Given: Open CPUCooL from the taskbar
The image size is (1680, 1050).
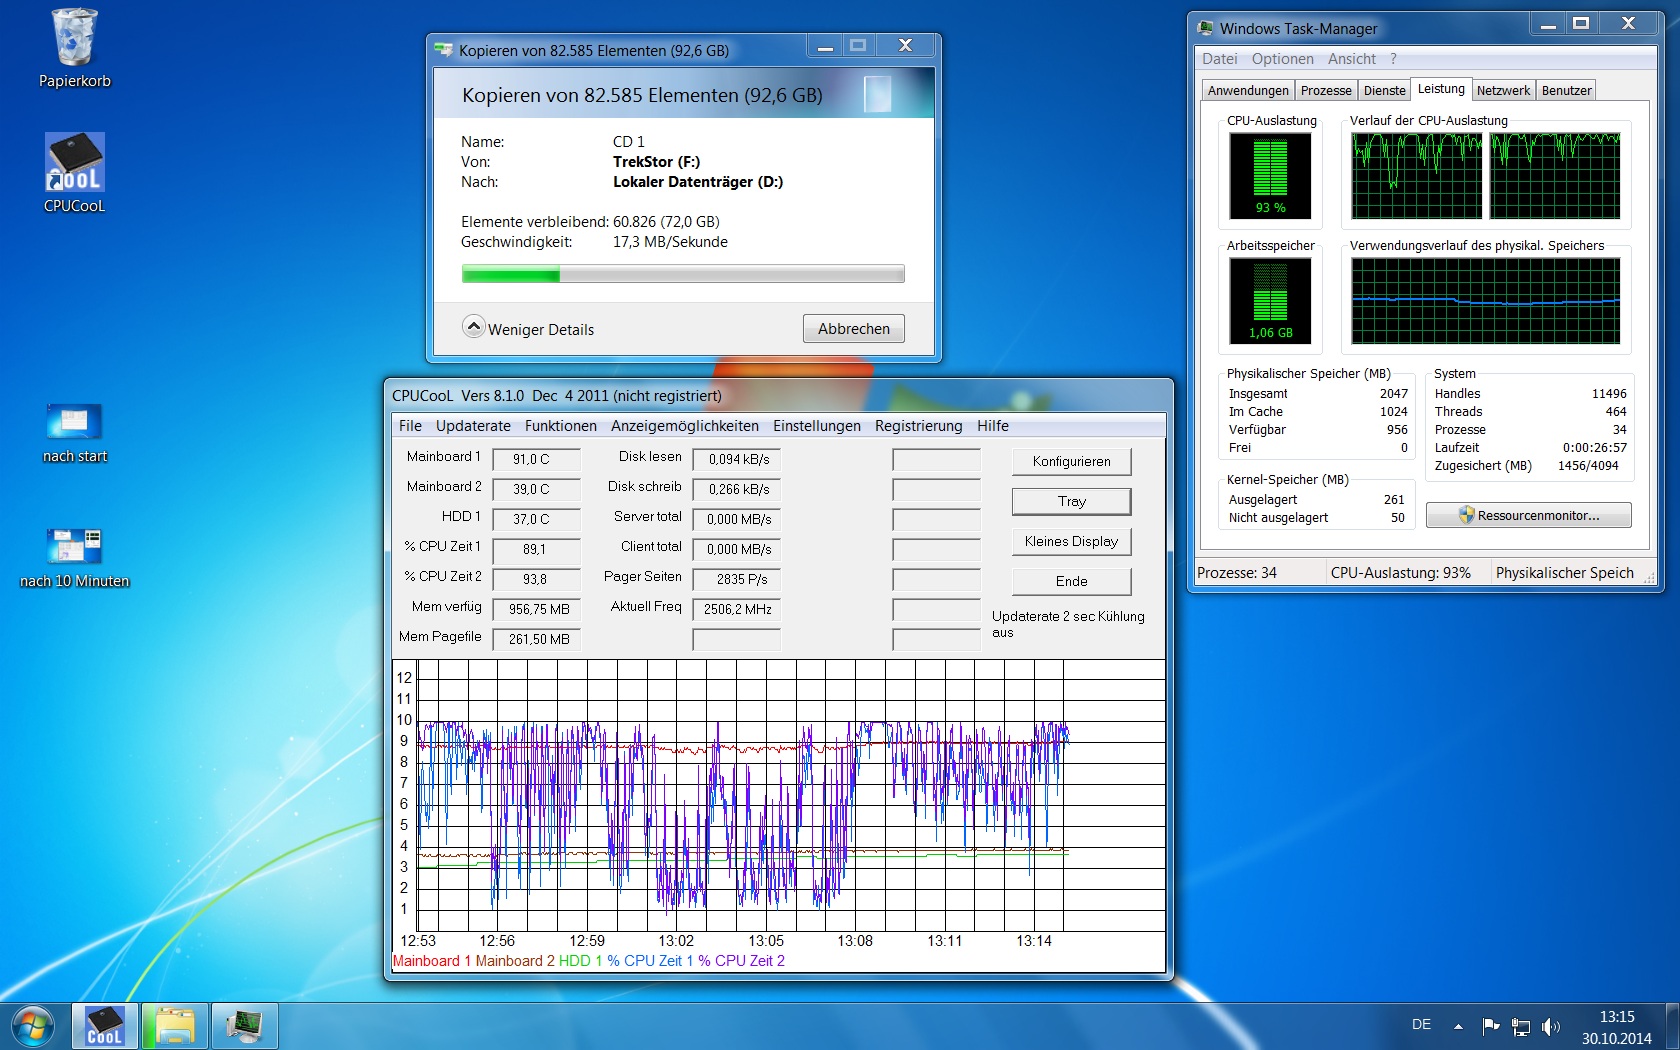Looking at the screenshot, I should coord(104,1026).
